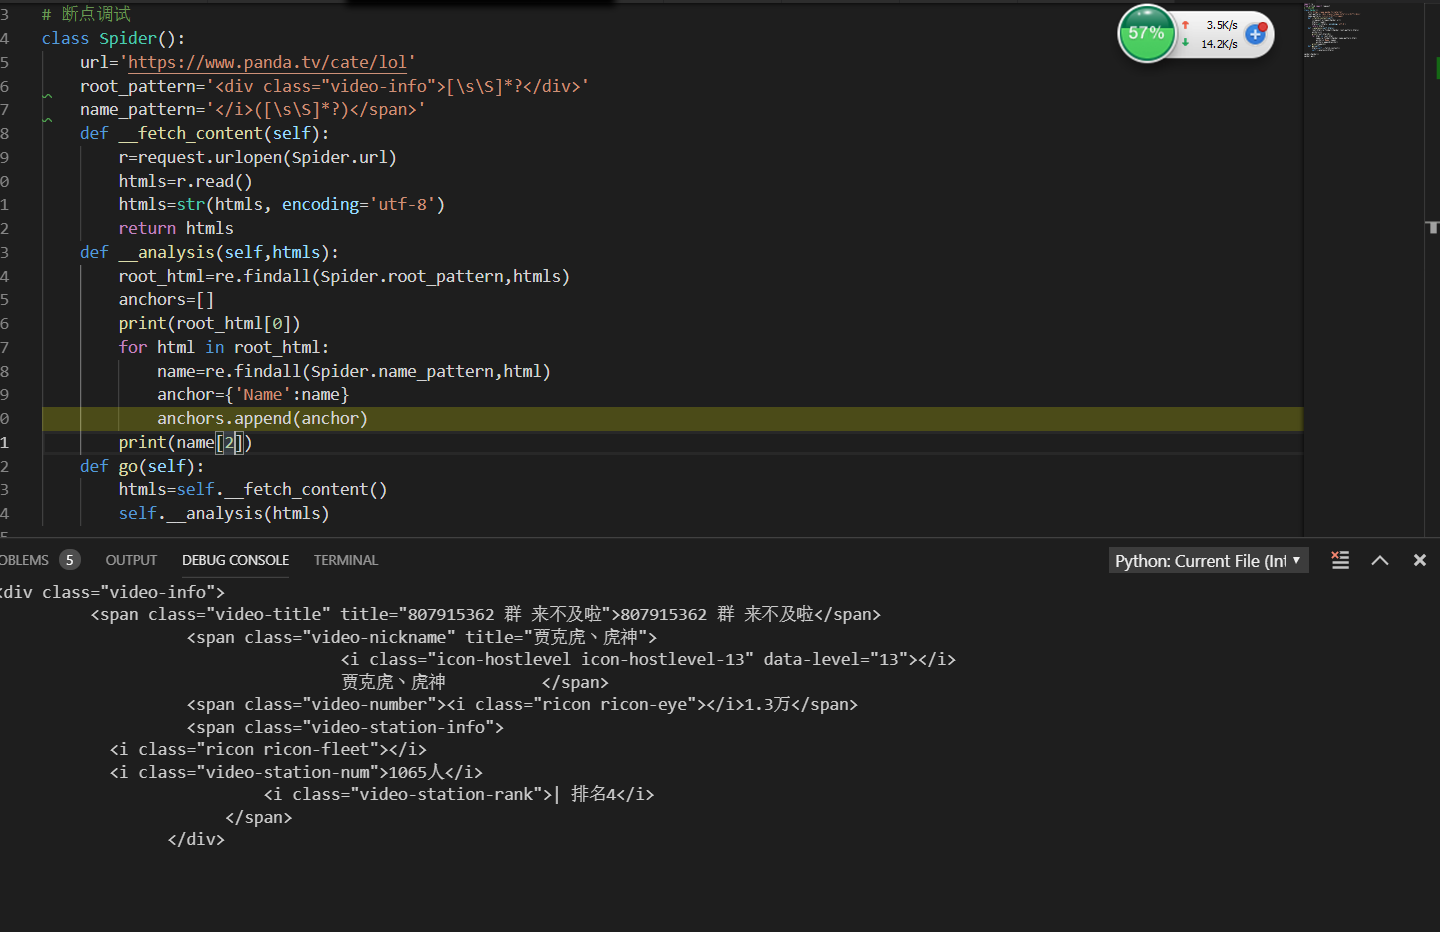This screenshot has width=1440, height=932.
Task: Click the red upload arrow in the widget
Action: [1186, 25]
